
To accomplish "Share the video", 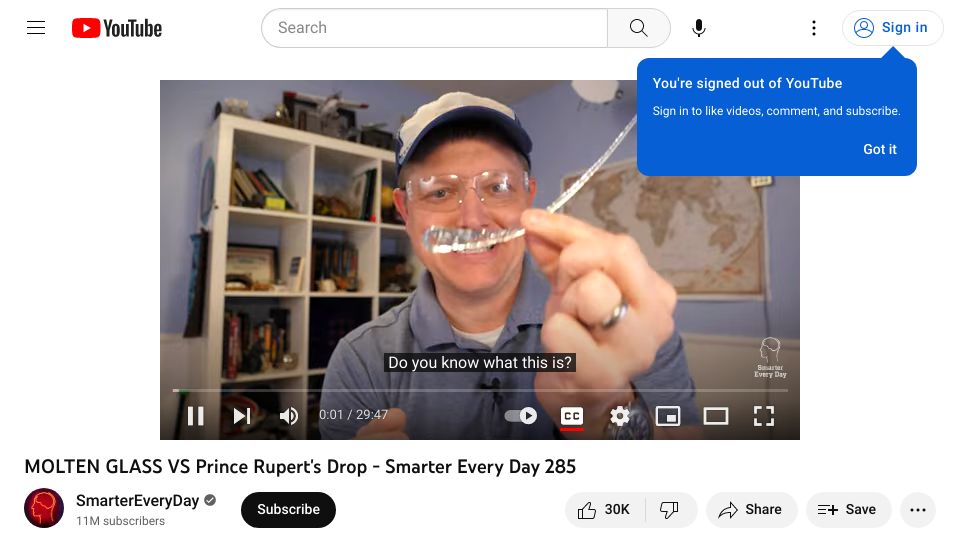I will click(x=751, y=509).
